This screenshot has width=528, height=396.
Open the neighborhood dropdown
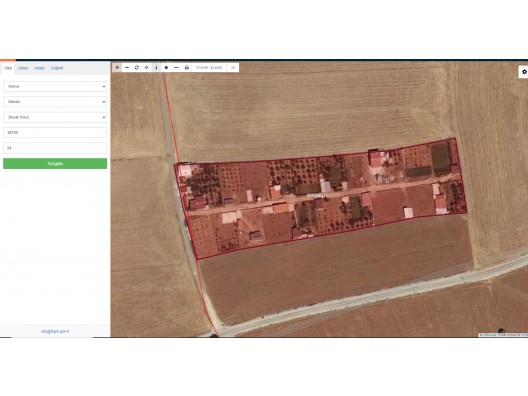tap(55, 117)
